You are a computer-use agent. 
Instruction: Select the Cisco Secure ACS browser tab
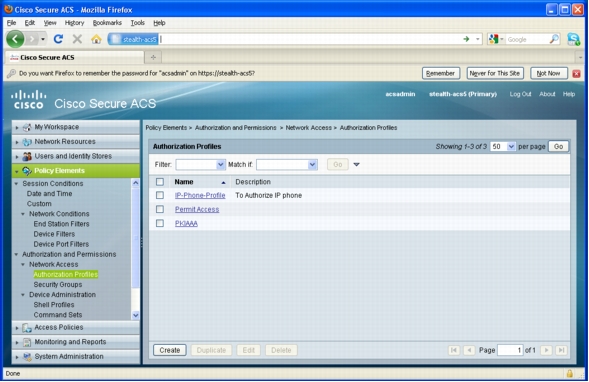74,57
